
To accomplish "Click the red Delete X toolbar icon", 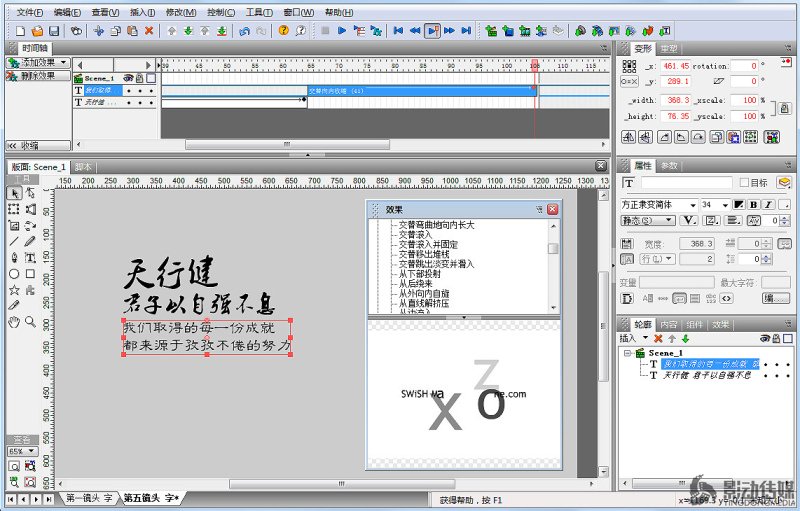I will (x=149, y=31).
